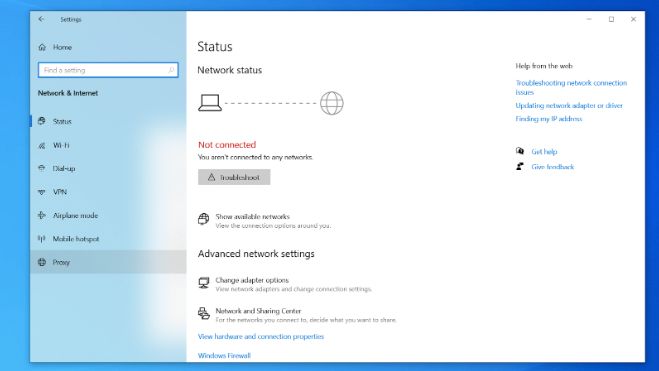Click the Proxy globe icon
This screenshot has width=659, height=371.
42,262
